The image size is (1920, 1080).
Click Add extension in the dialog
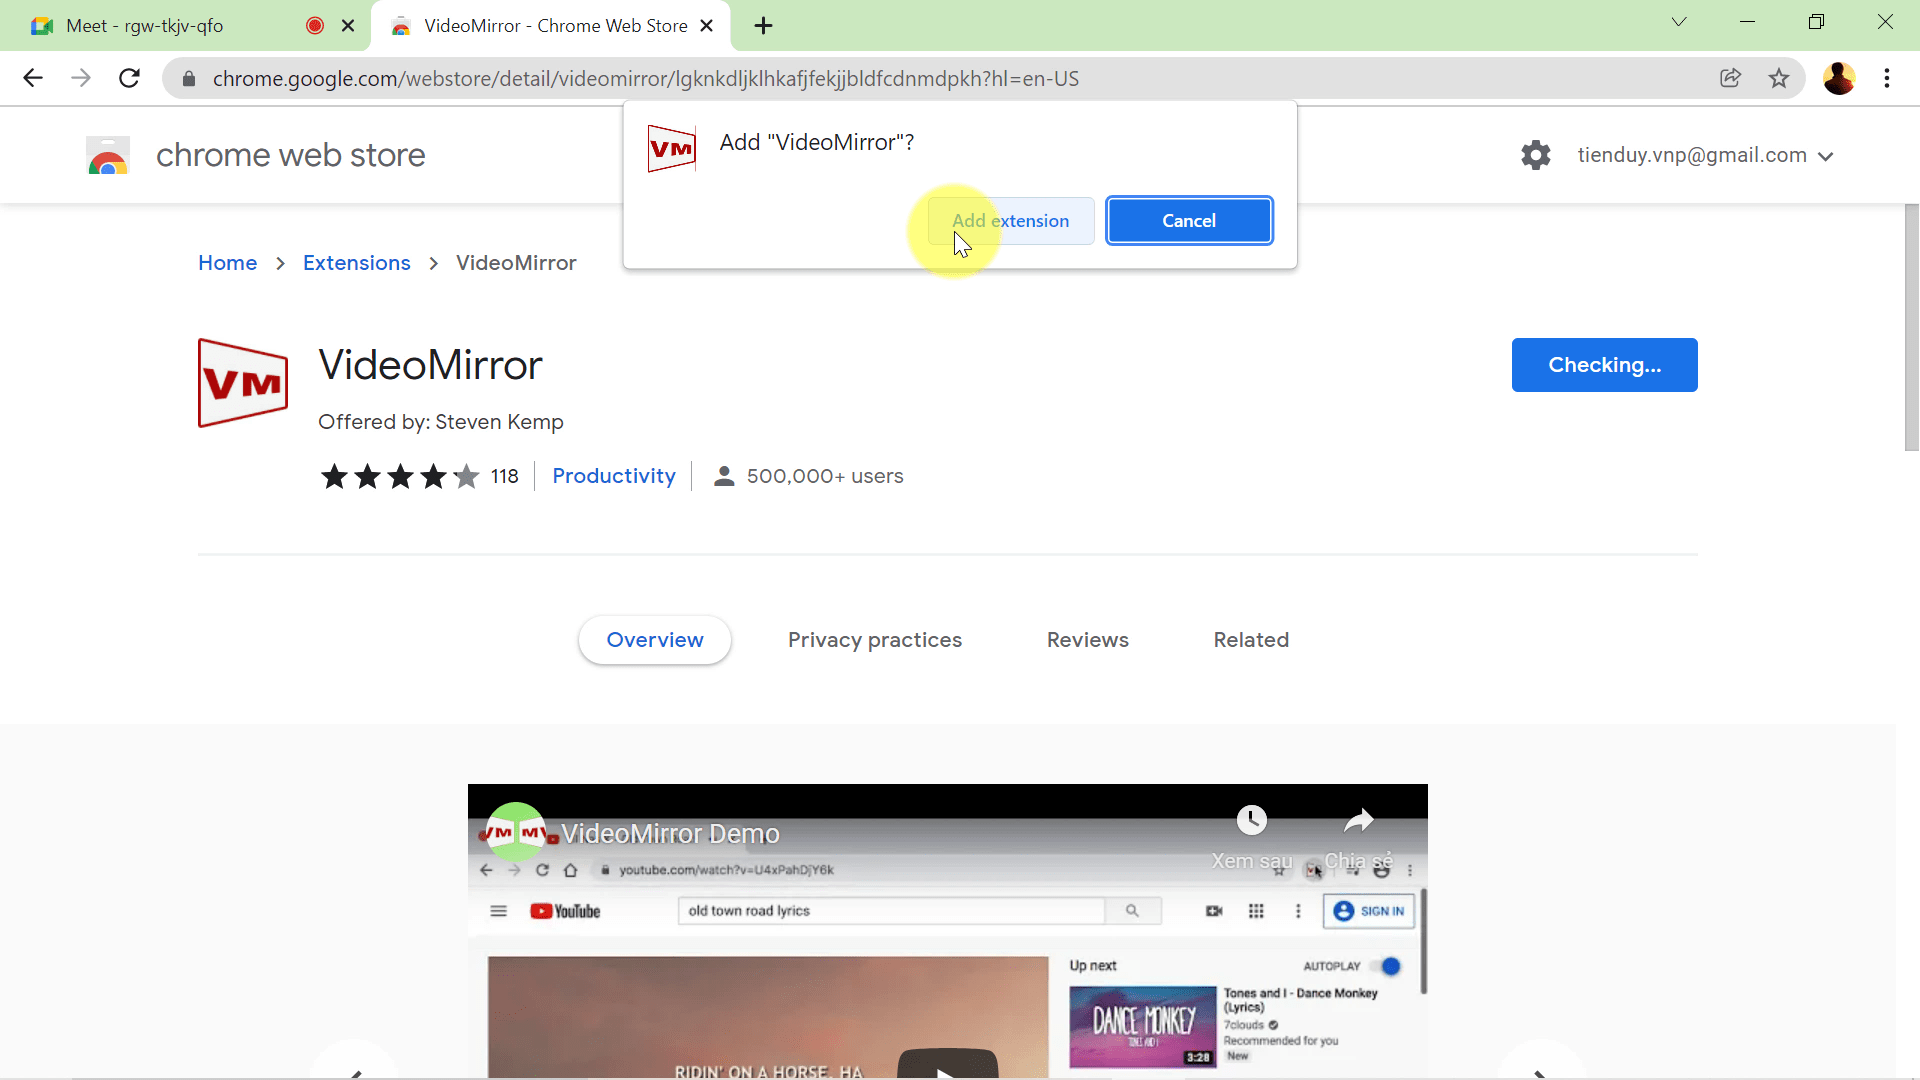click(x=1011, y=221)
